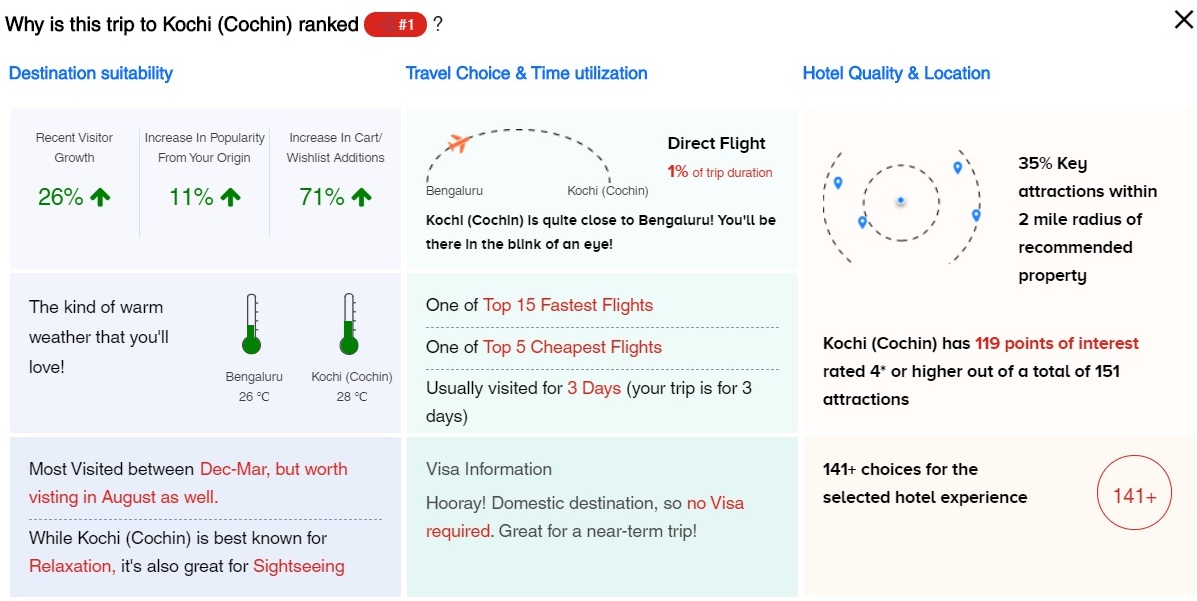Click the red #1 rank badge
This screenshot has width=1197, height=601.
coord(395,24)
